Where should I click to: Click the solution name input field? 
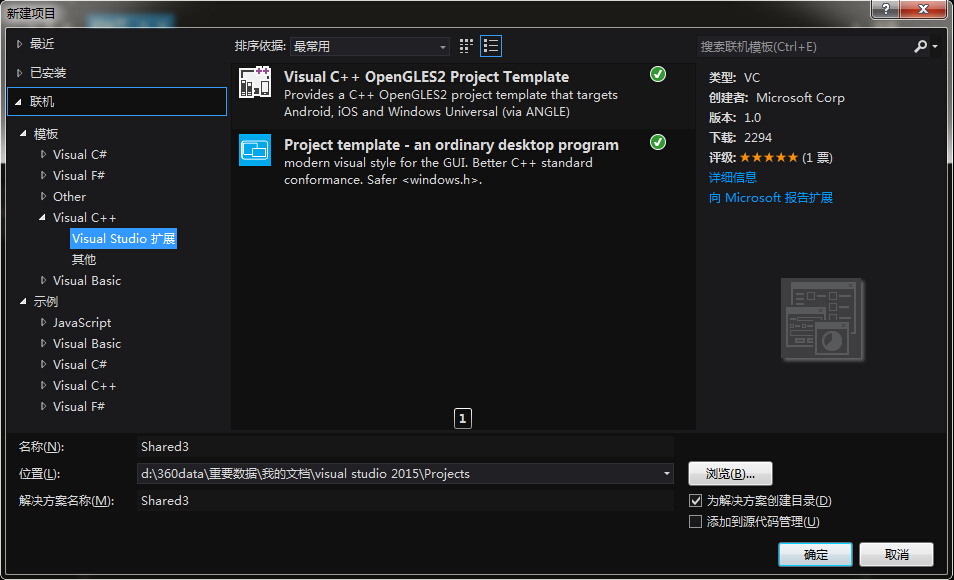pyautogui.click(x=405, y=500)
